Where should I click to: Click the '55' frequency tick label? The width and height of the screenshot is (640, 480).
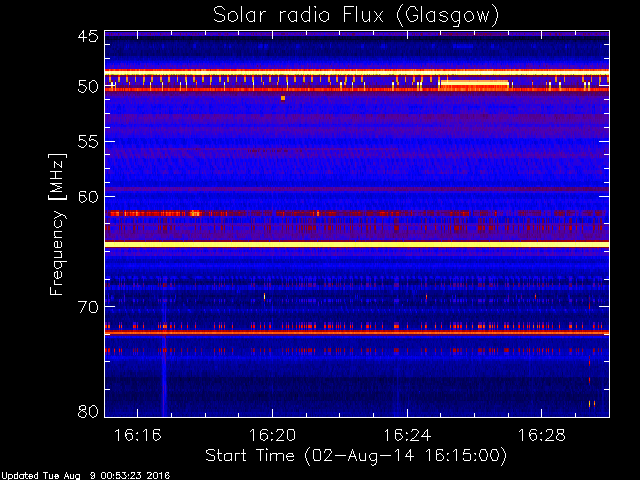[x=88, y=142]
